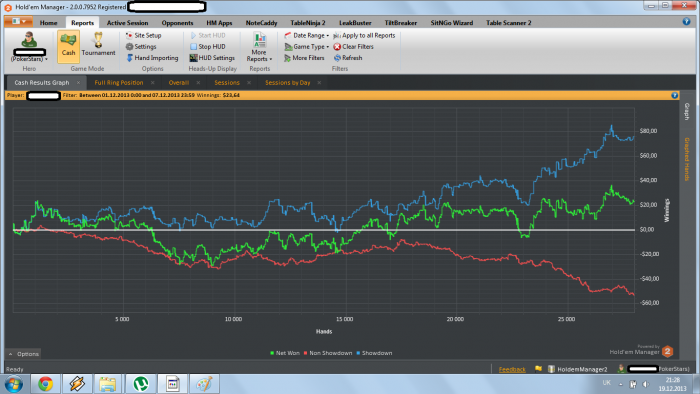Switch to the Home ribbon tab
The image size is (700, 394).
48,23
